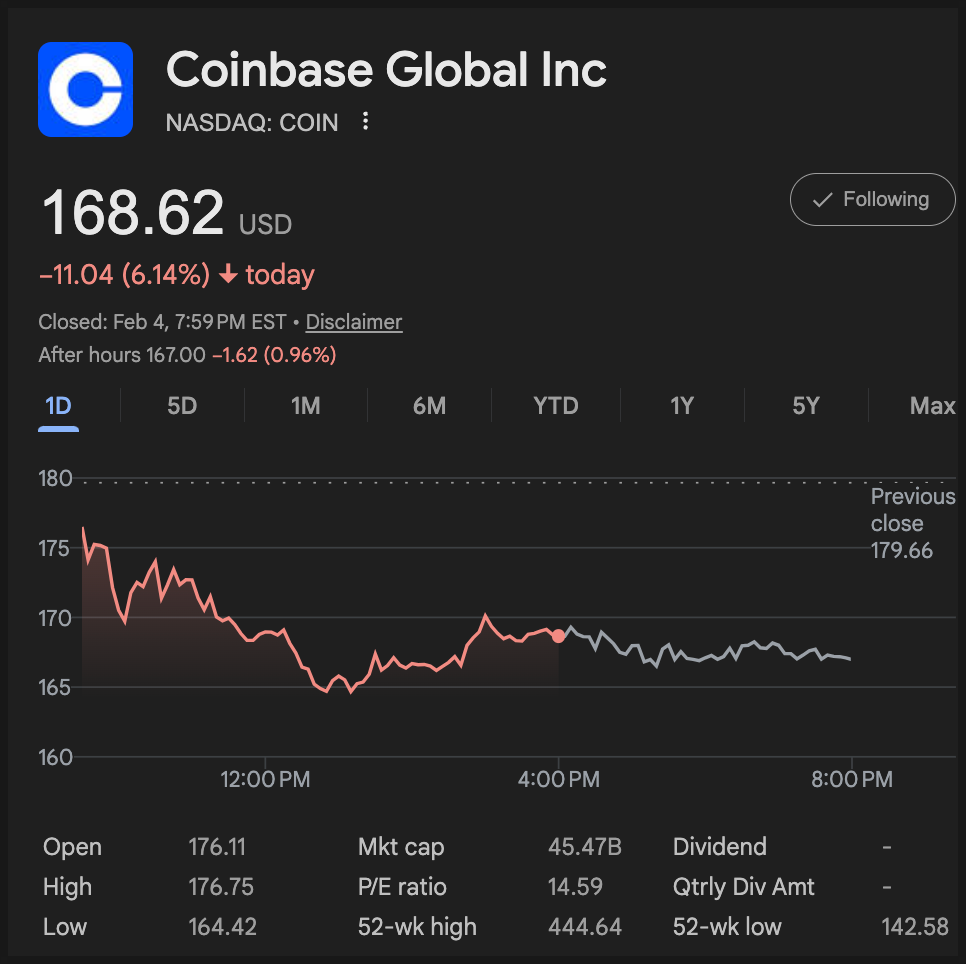The height and width of the screenshot is (964, 966).
Task: Click the 4:00 PM closing price marker dot
Action: [x=558, y=636]
